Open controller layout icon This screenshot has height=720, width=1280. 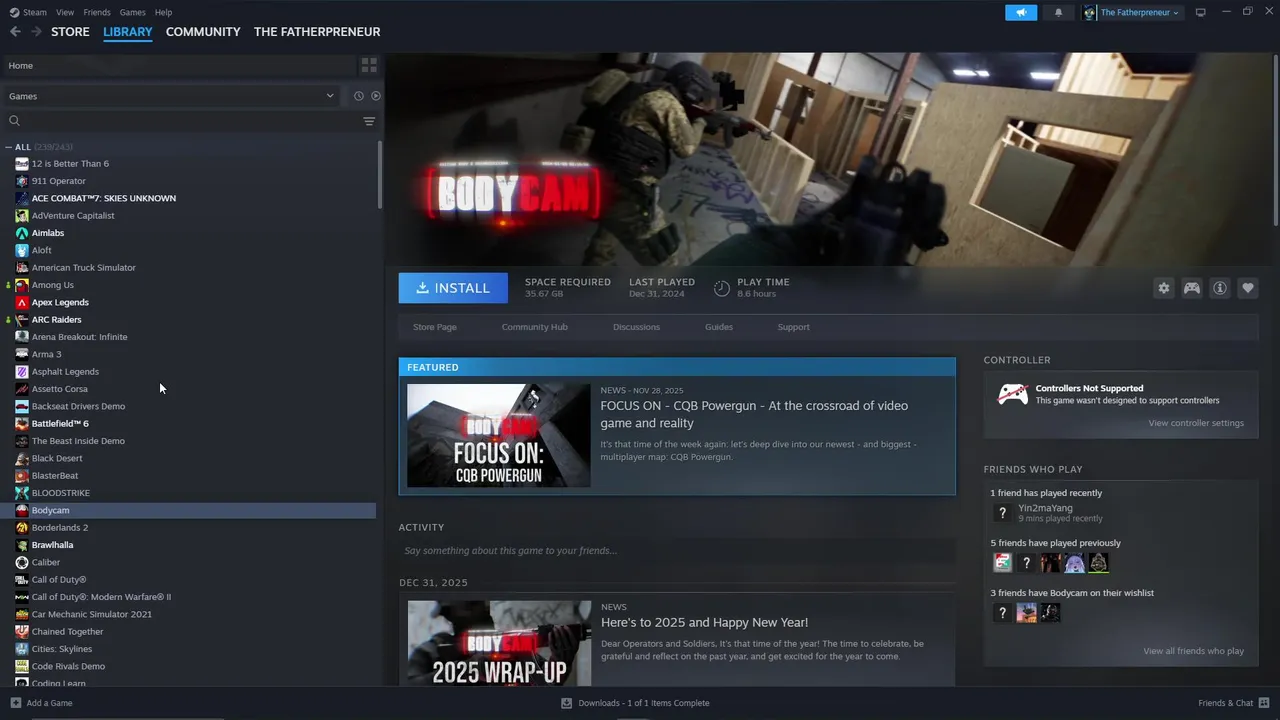1192,288
